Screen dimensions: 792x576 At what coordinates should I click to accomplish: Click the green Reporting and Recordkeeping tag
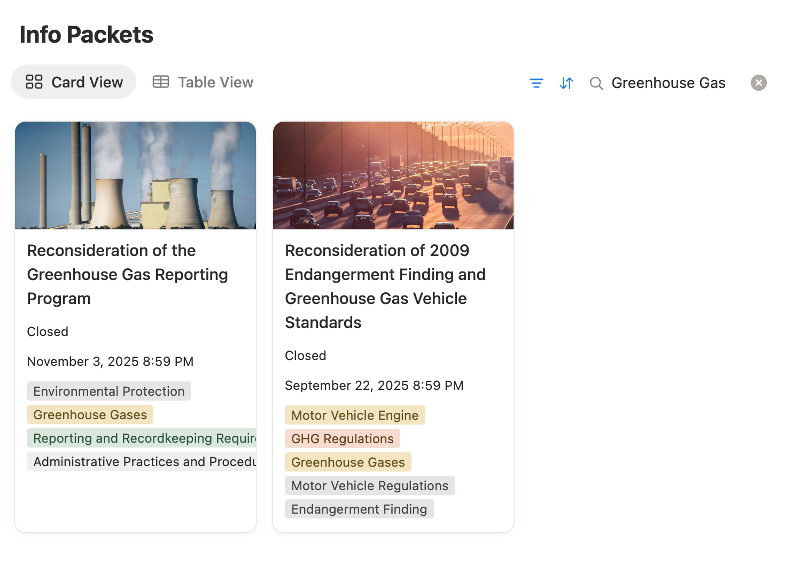[x=142, y=438]
